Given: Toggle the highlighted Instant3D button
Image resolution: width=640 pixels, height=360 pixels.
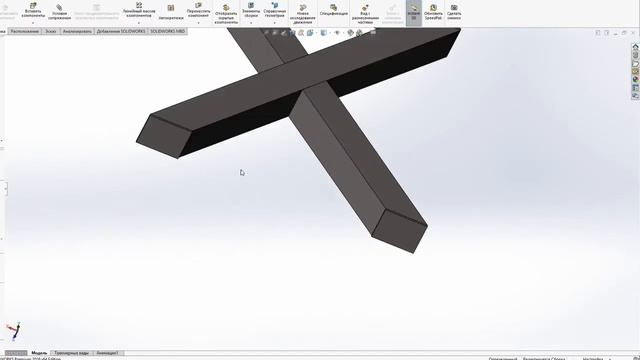Looking at the screenshot, I should point(413,12).
